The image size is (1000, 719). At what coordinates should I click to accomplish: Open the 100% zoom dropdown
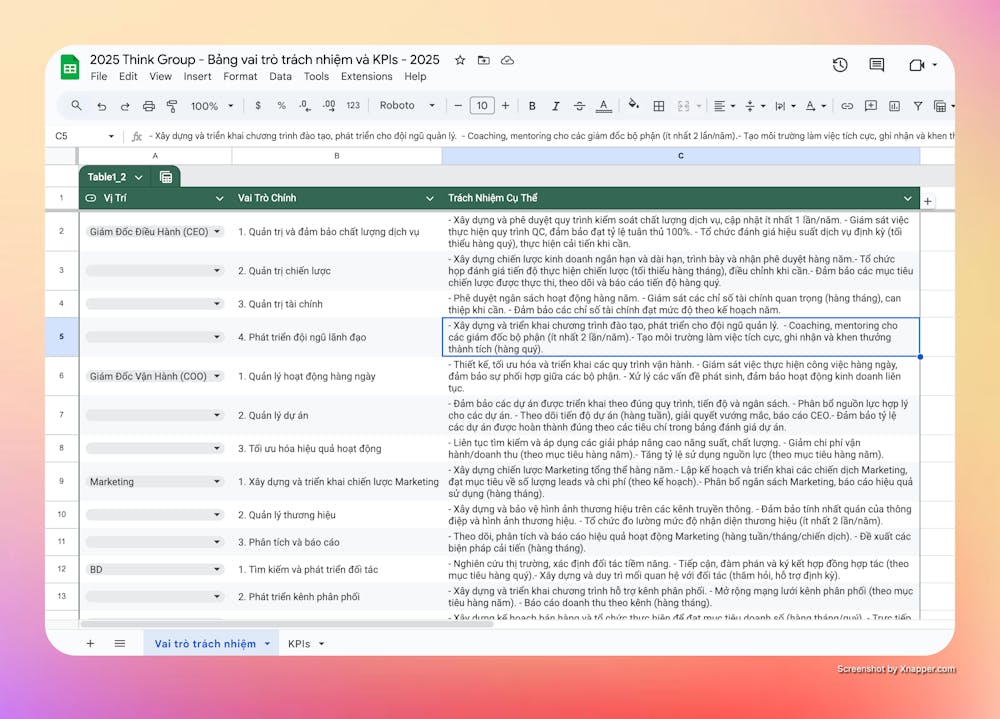pyautogui.click(x=211, y=106)
